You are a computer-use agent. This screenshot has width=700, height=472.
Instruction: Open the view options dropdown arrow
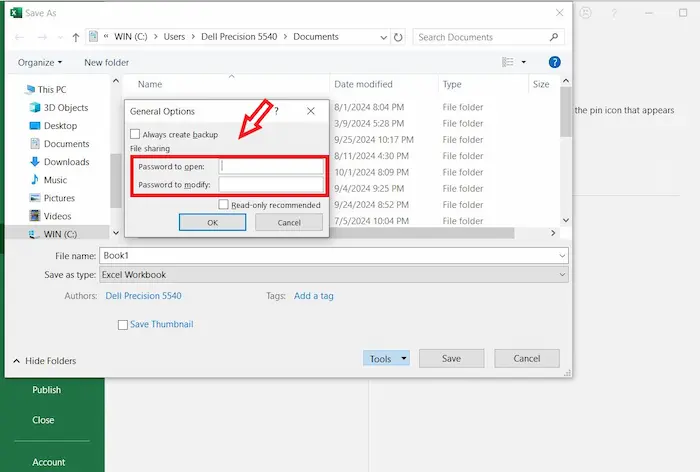[524, 62]
